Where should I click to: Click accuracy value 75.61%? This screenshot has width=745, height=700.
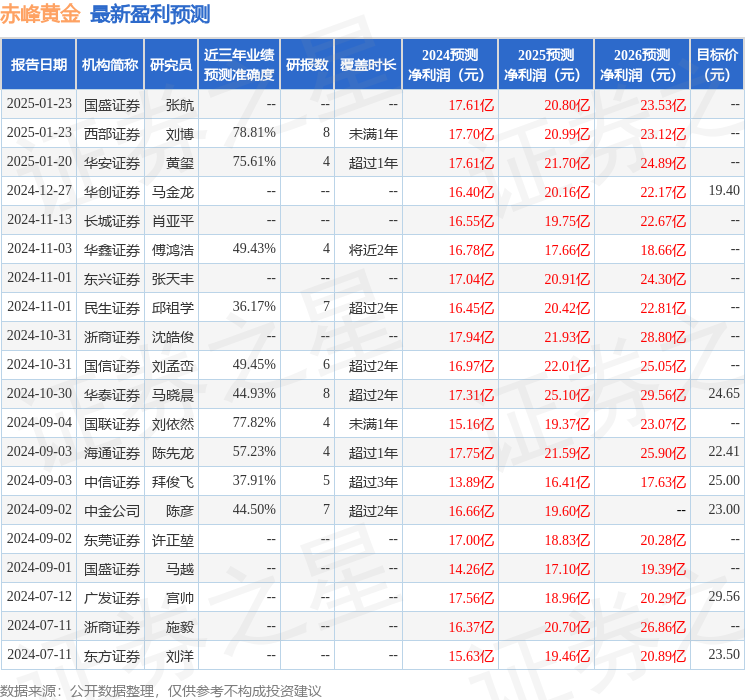254,162
